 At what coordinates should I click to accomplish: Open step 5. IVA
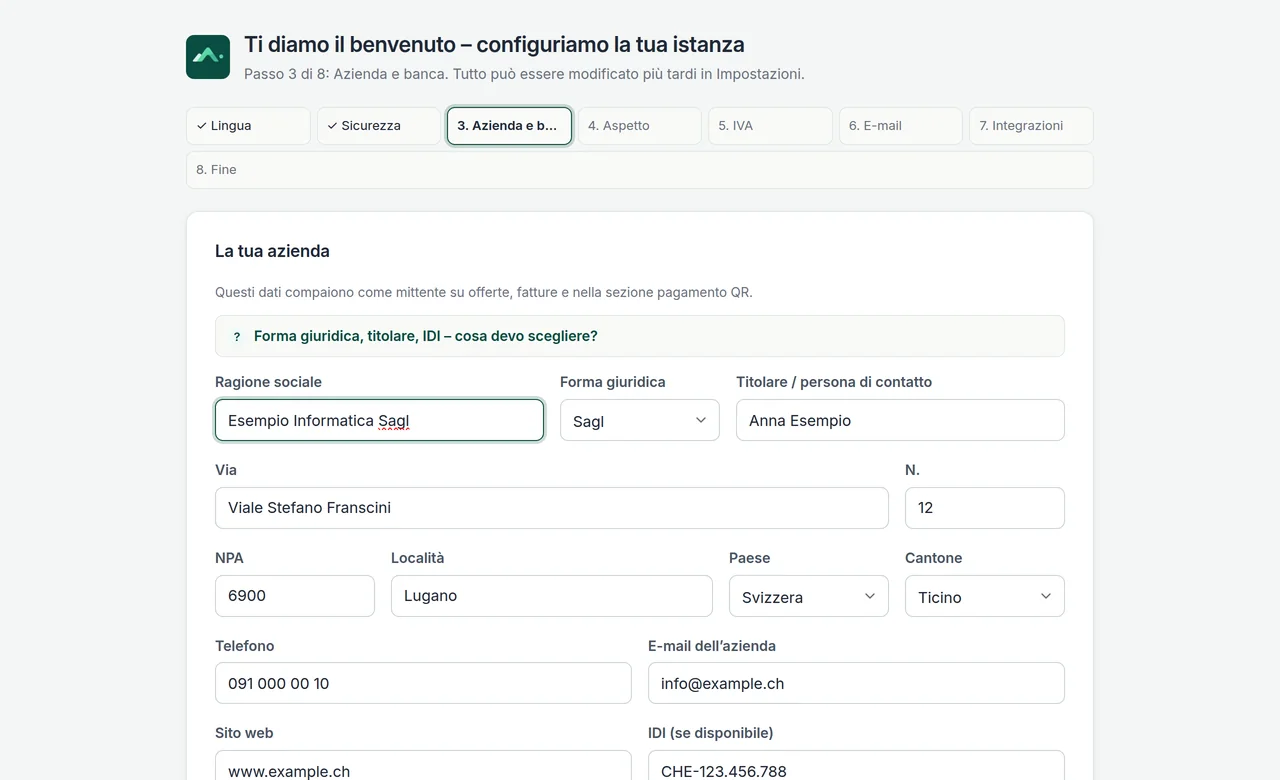coord(770,126)
